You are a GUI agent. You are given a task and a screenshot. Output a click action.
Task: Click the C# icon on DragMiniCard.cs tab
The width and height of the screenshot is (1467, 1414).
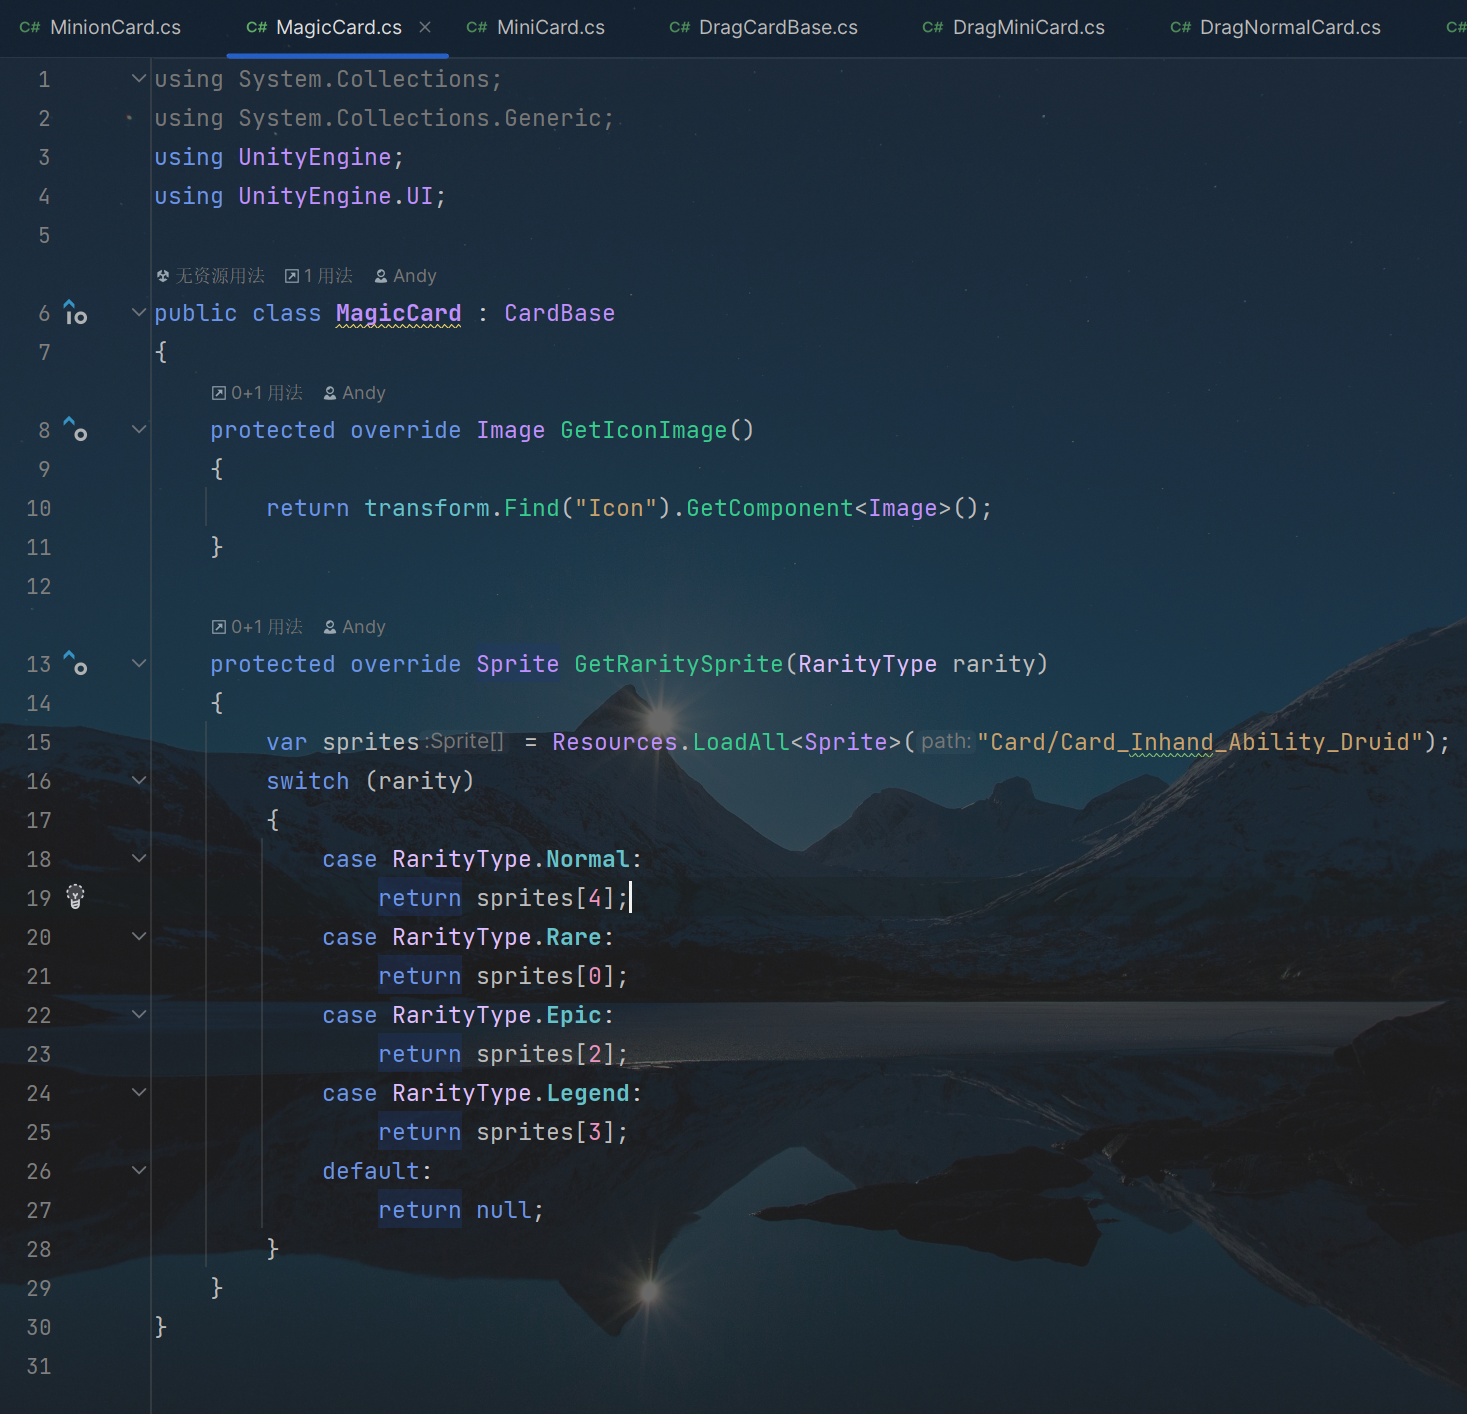(x=933, y=28)
